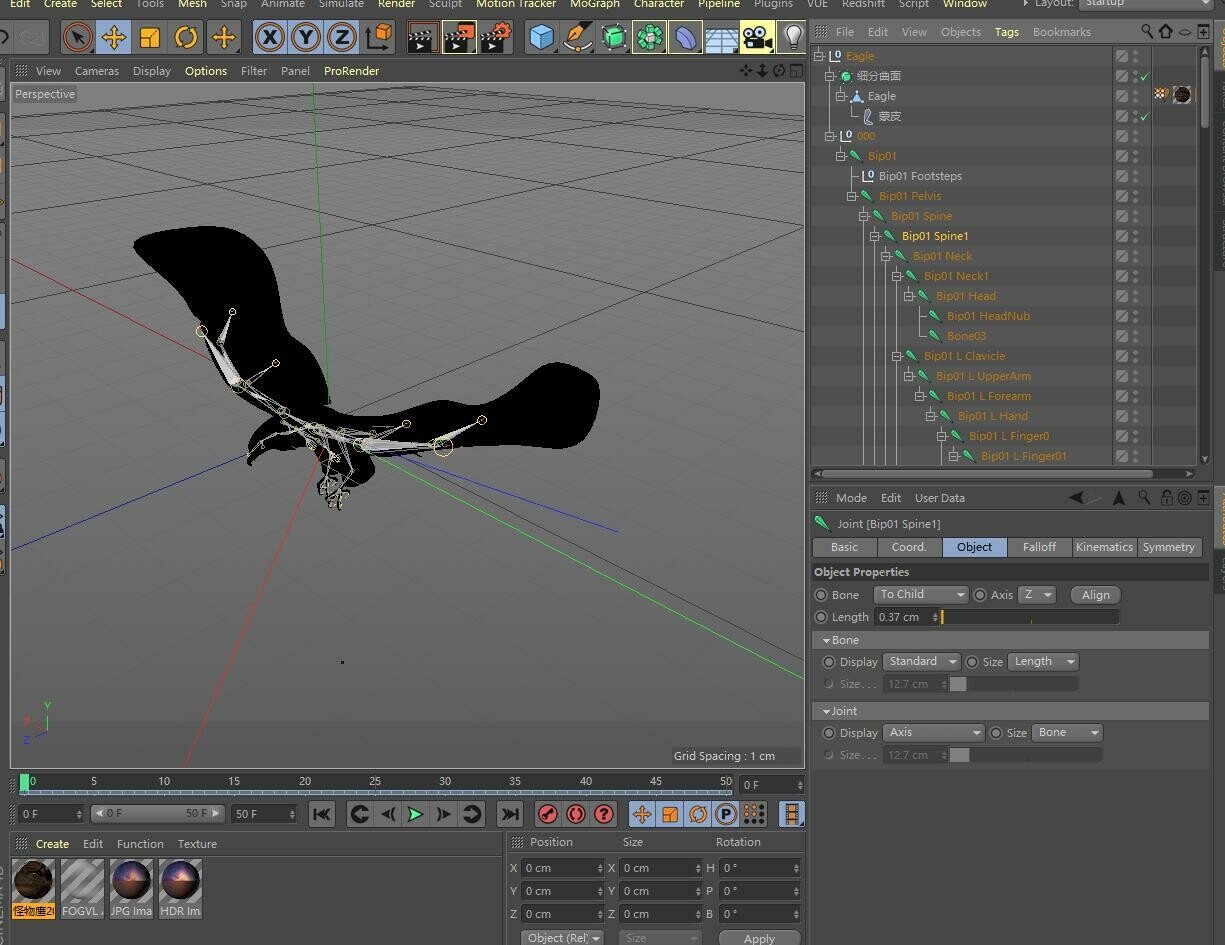Toggle the Y axis lock

tap(303, 37)
